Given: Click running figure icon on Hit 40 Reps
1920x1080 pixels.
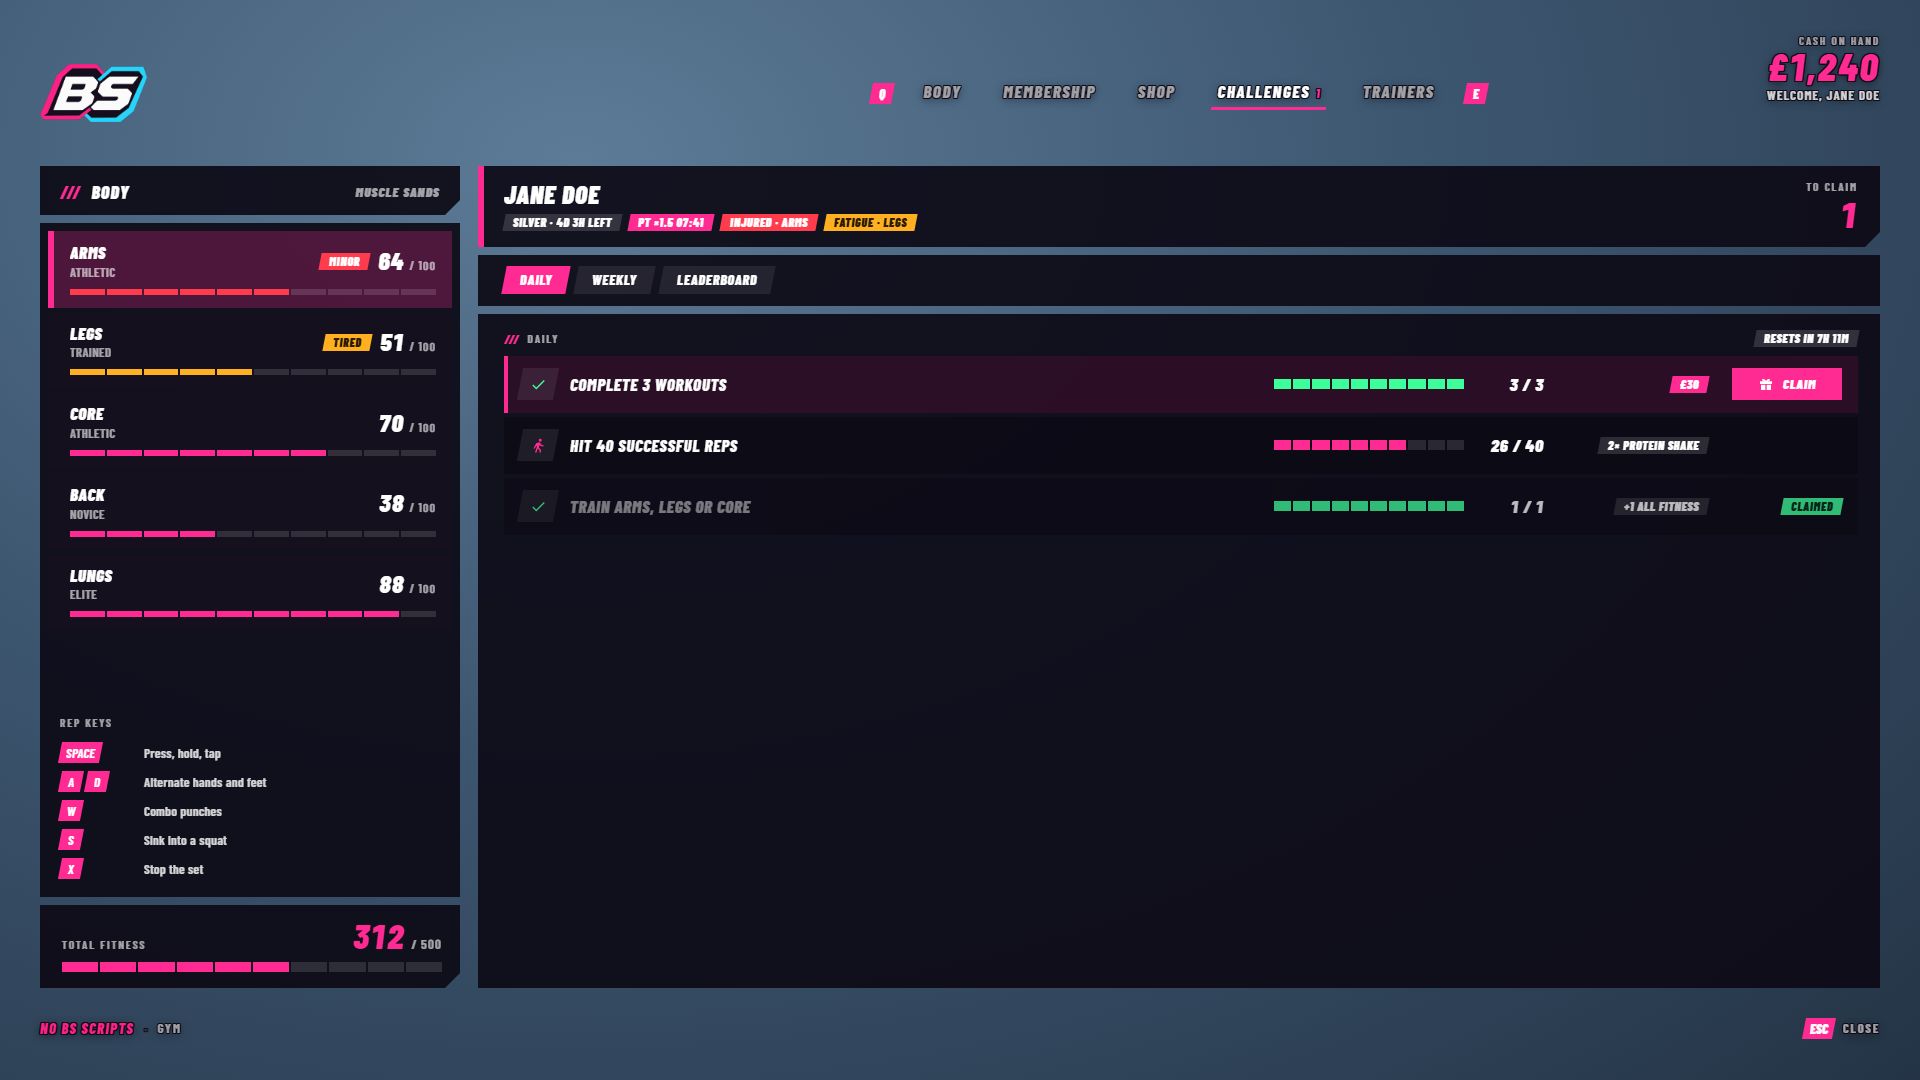Looking at the screenshot, I should (x=538, y=446).
